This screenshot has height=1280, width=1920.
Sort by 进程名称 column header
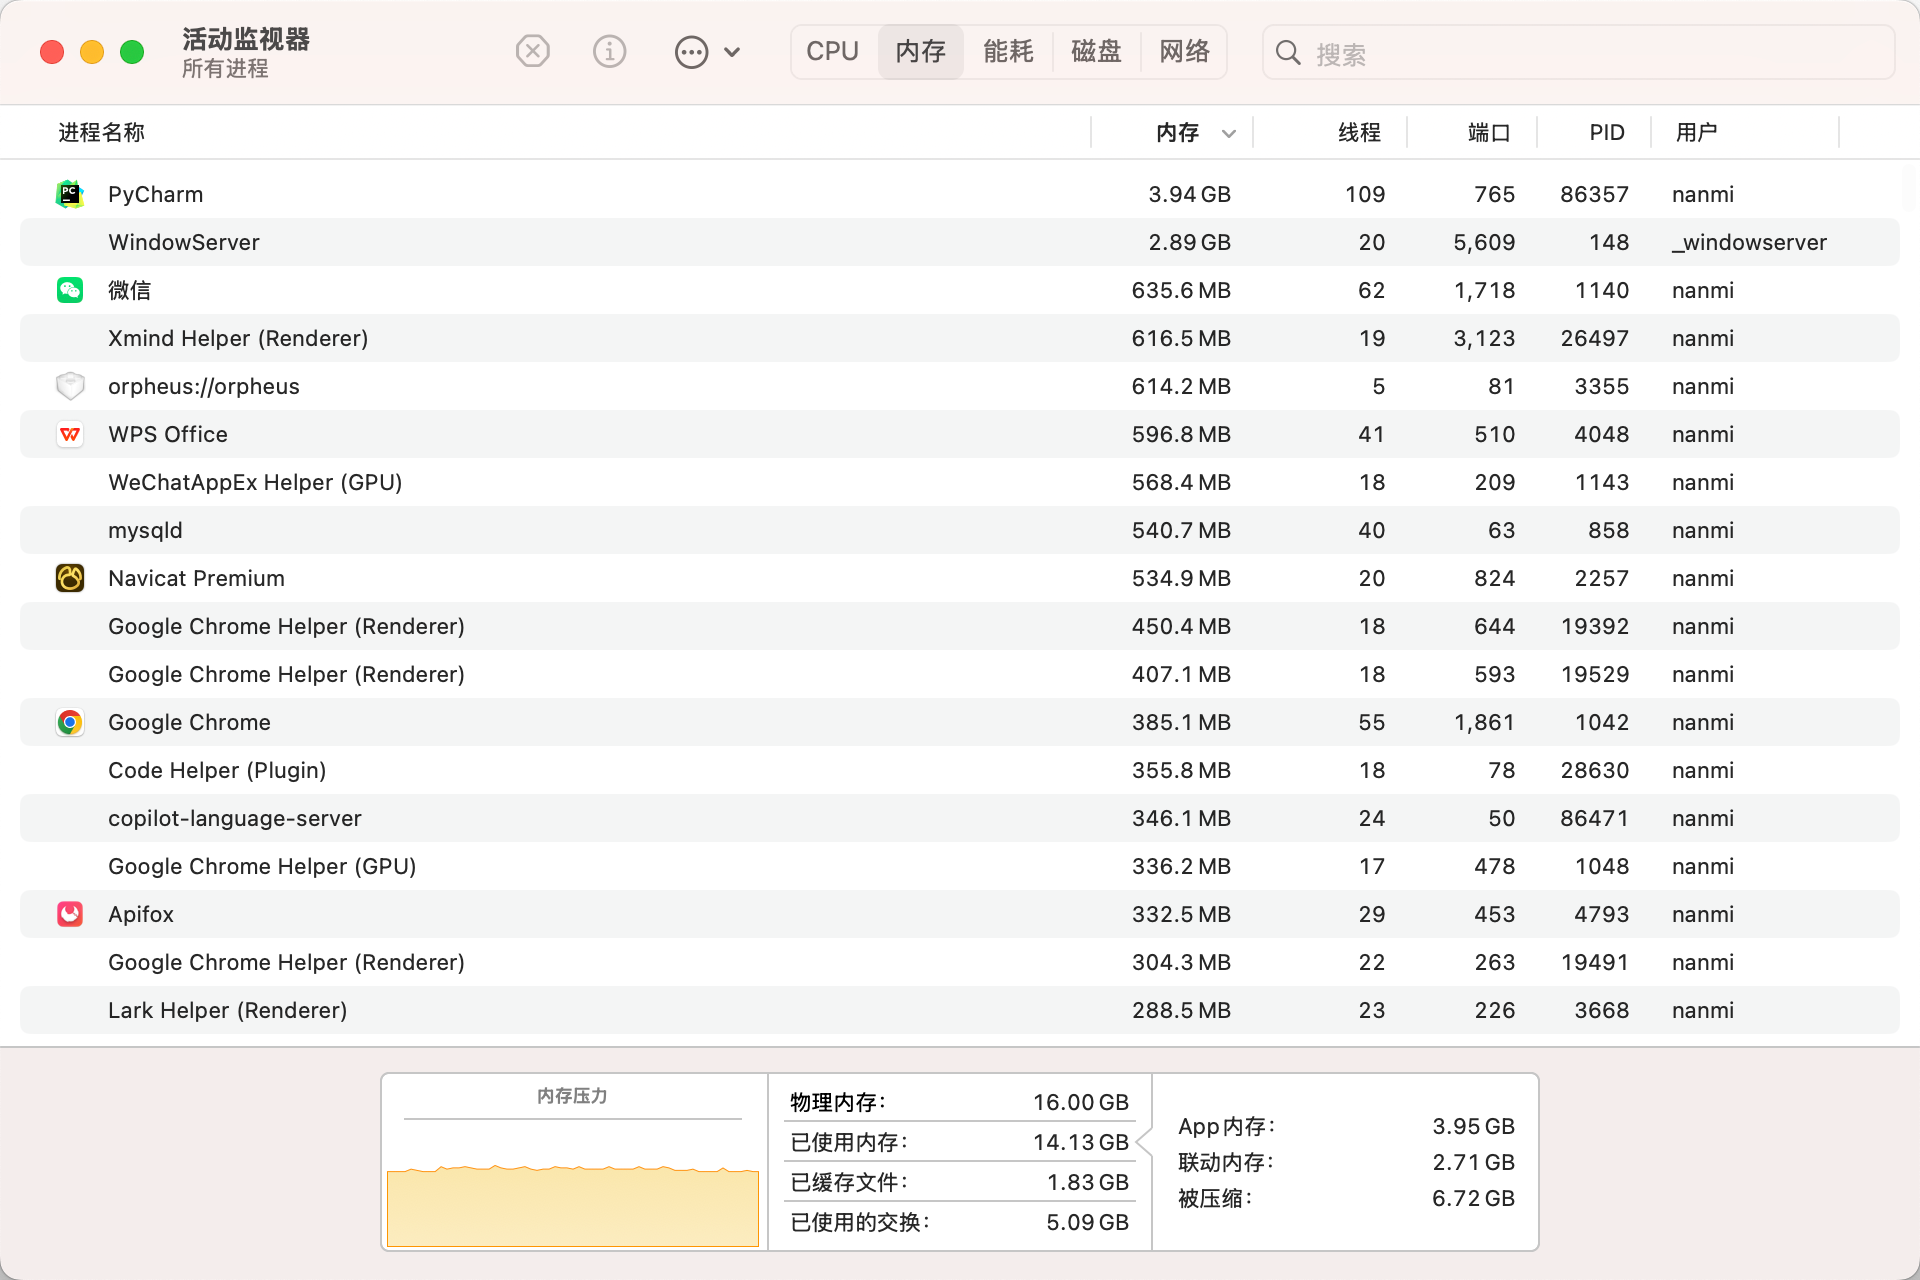pyautogui.click(x=102, y=132)
